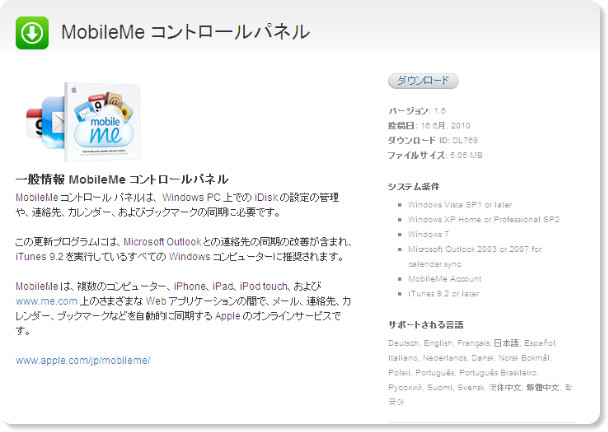Open the www.apple.com/jp/mobileme/ link

tap(83, 360)
